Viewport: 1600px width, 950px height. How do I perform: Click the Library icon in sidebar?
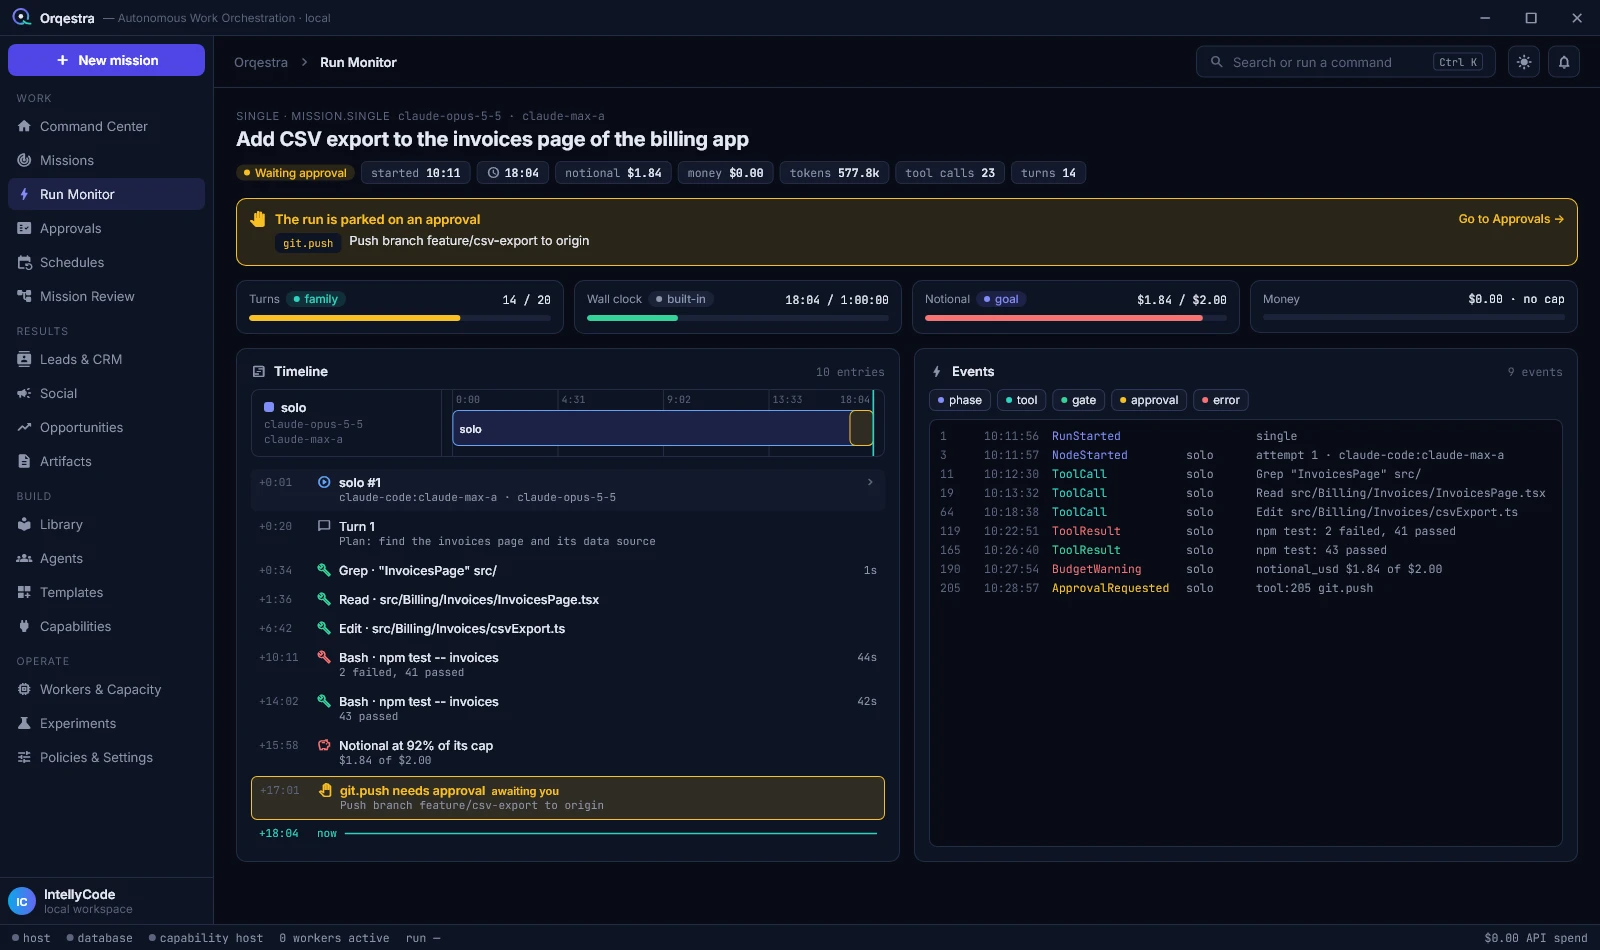tap(25, 524)
